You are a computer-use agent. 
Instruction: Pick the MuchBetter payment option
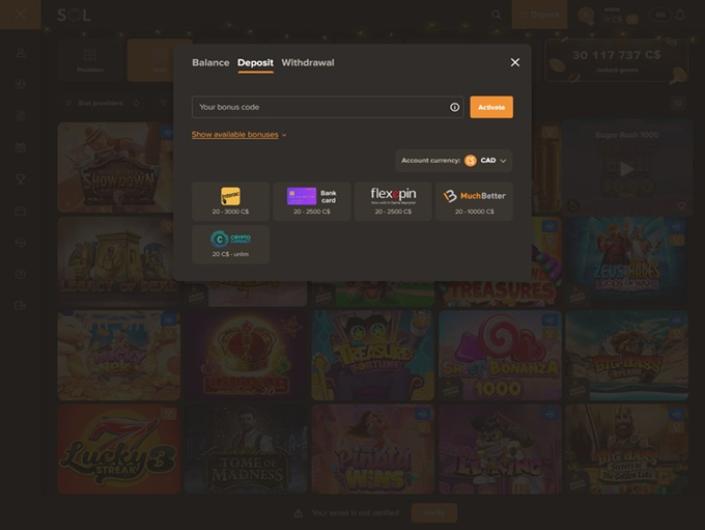474,201
